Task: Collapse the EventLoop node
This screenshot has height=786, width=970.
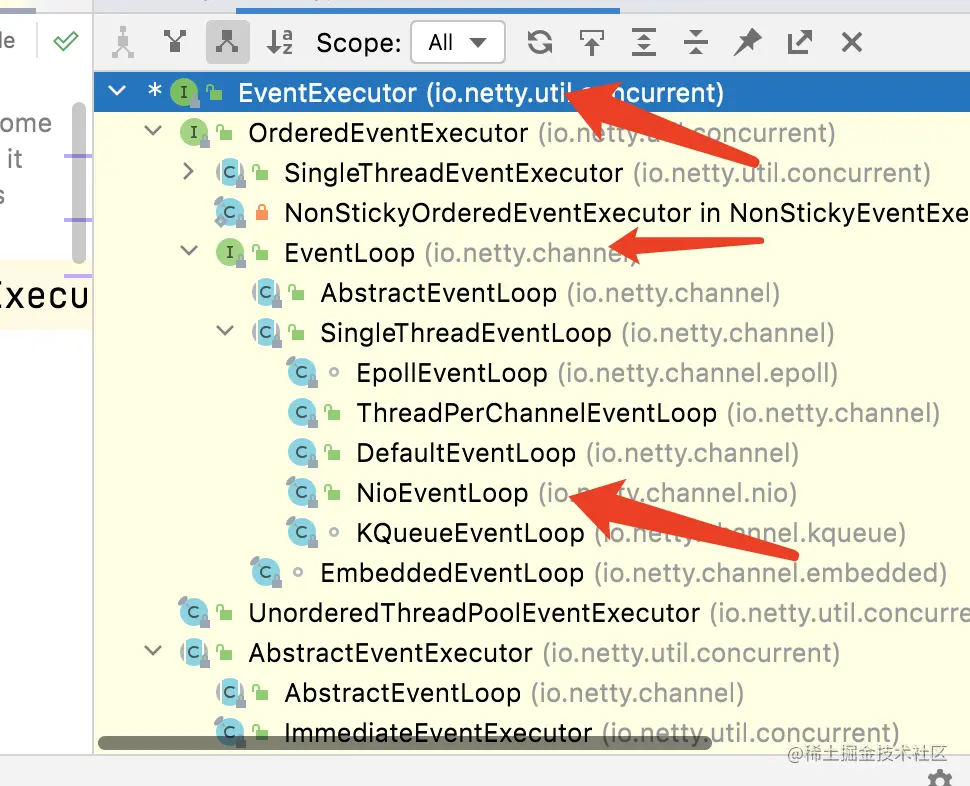Action: [189, 251]
